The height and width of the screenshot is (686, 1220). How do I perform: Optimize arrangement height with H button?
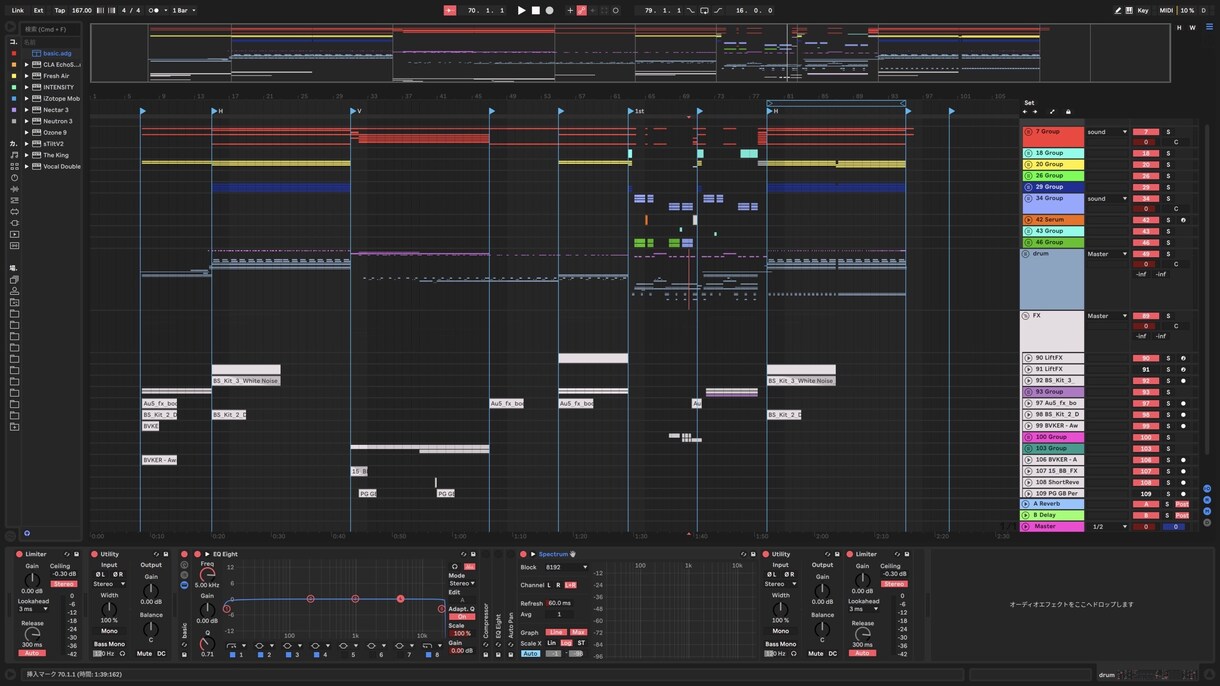1179,28
